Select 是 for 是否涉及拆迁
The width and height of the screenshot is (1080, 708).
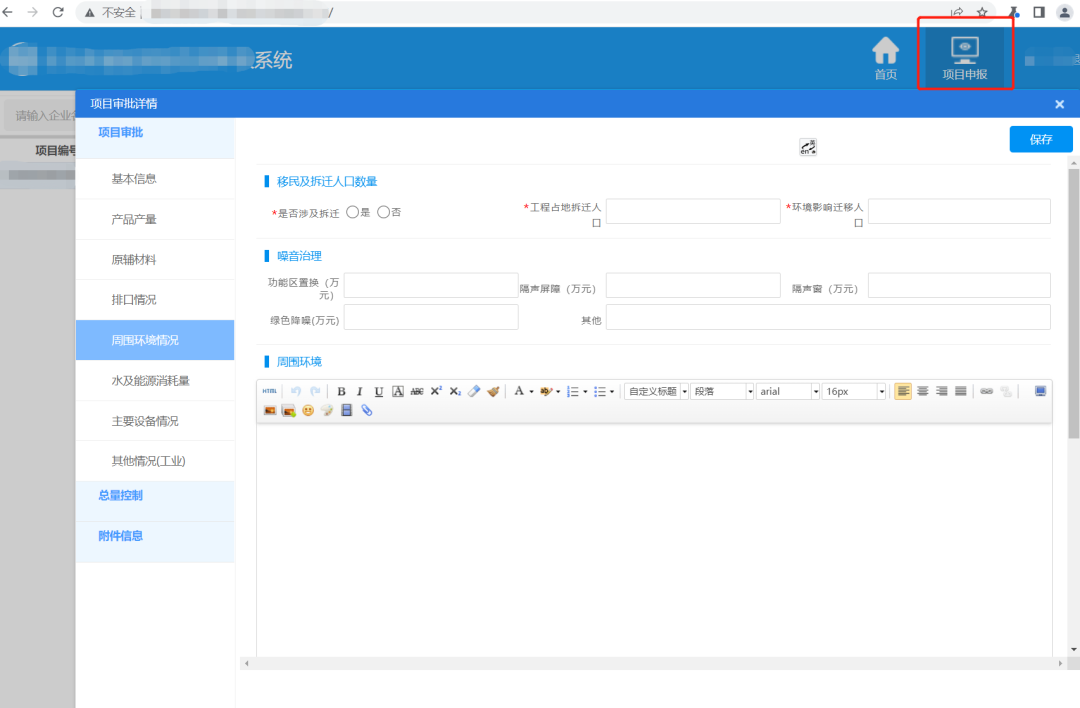click(353, 212)
